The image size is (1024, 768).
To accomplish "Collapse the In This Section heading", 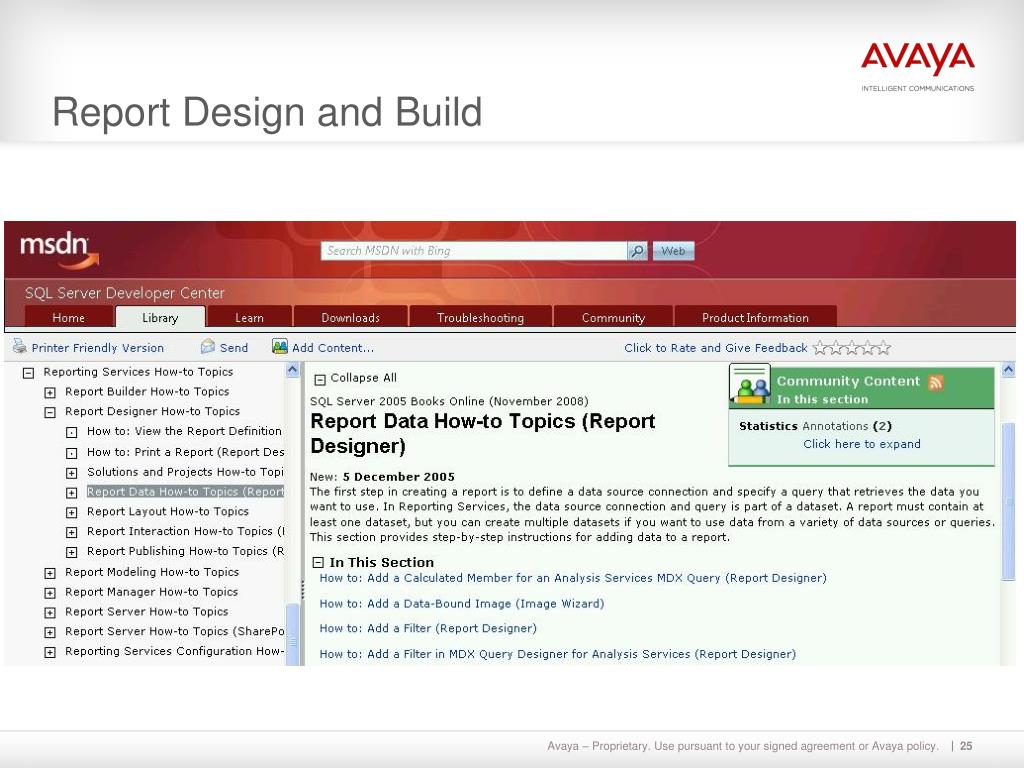I will (x=318, y=562).
